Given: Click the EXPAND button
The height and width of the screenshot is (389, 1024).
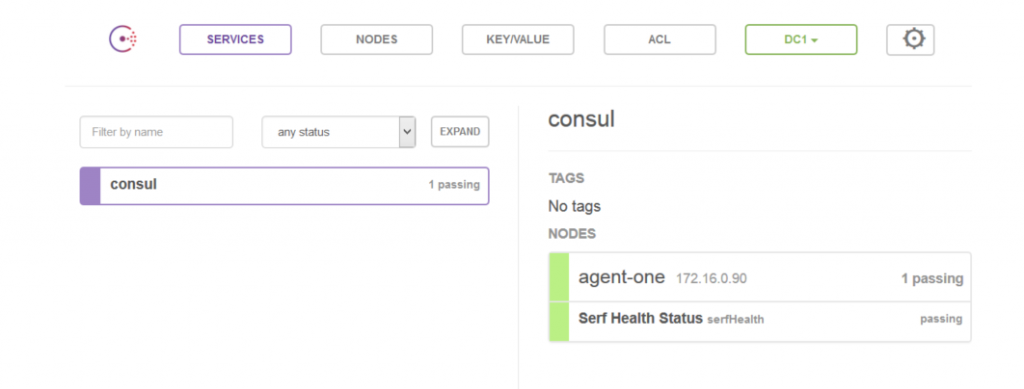Looking at the screenshot, I should (460, 132).
